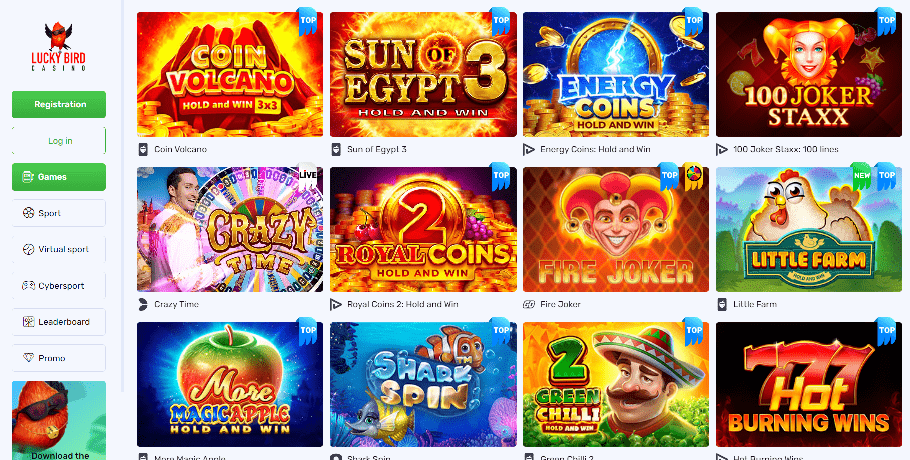
Task: Click the colorful wheel badge on Fire Joker
Action: pos(693,176)
